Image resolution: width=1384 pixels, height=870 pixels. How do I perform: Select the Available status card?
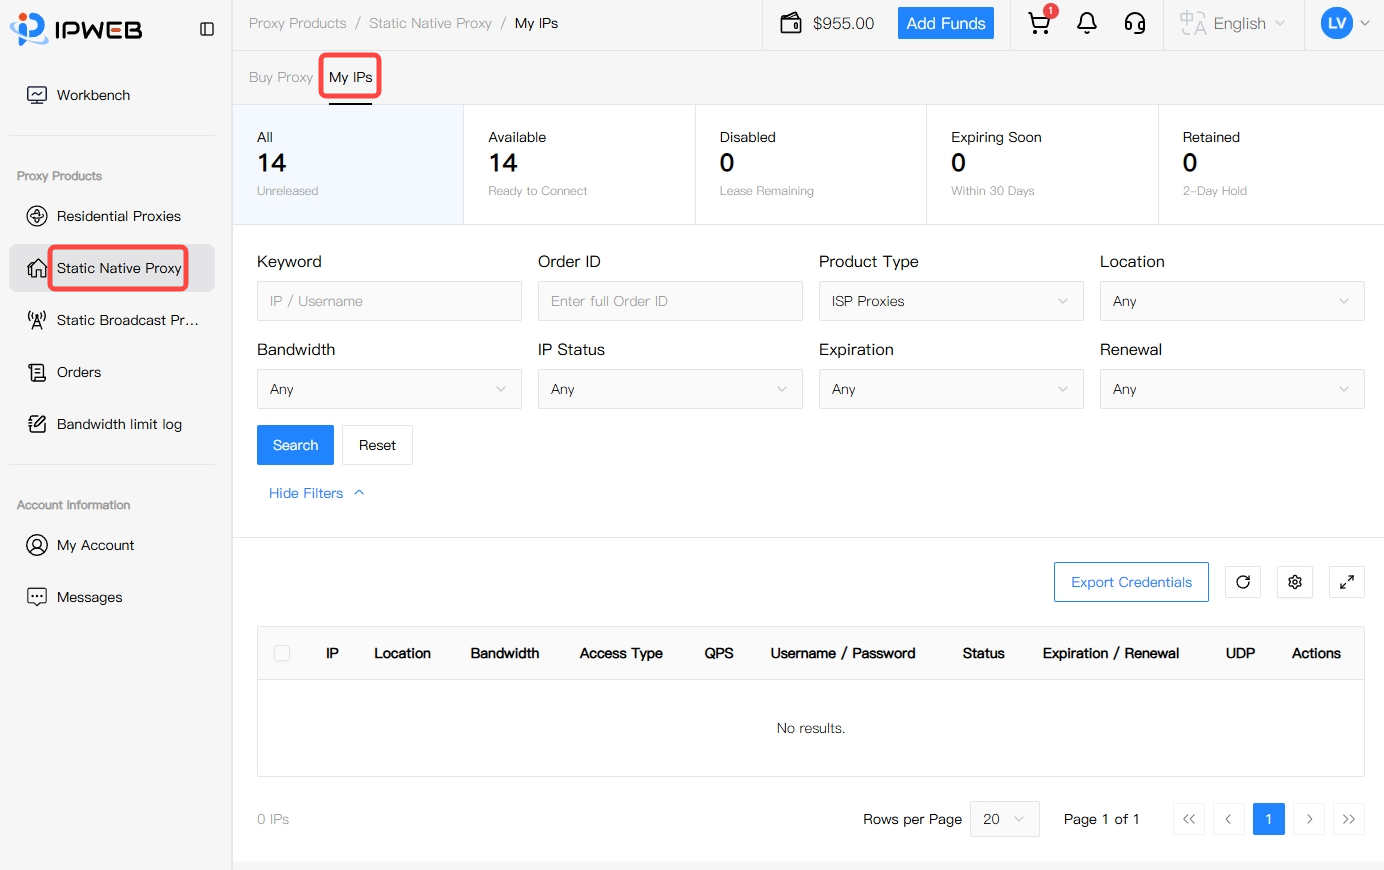(579, 164)
